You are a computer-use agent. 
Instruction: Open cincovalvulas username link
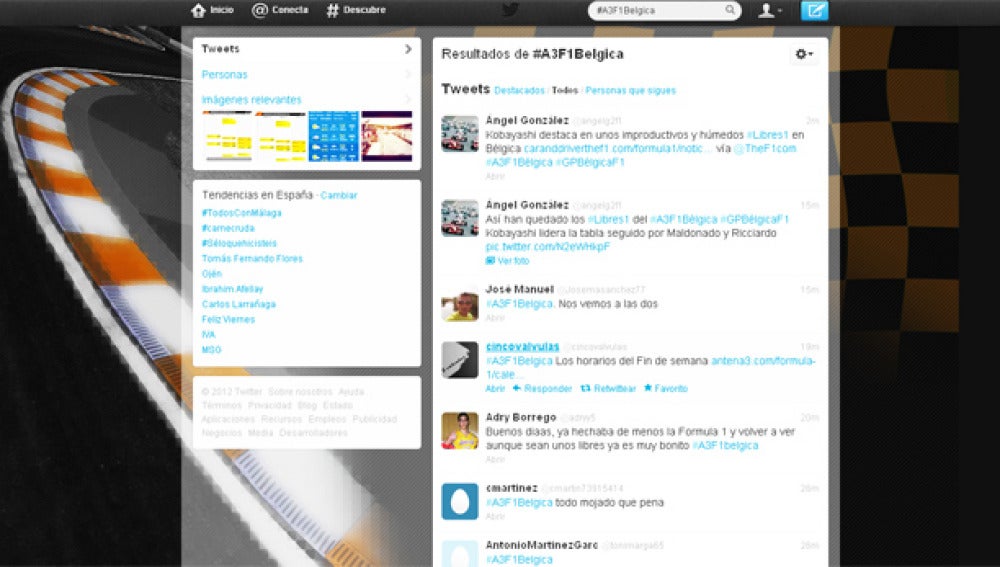(x=522, y=346)
